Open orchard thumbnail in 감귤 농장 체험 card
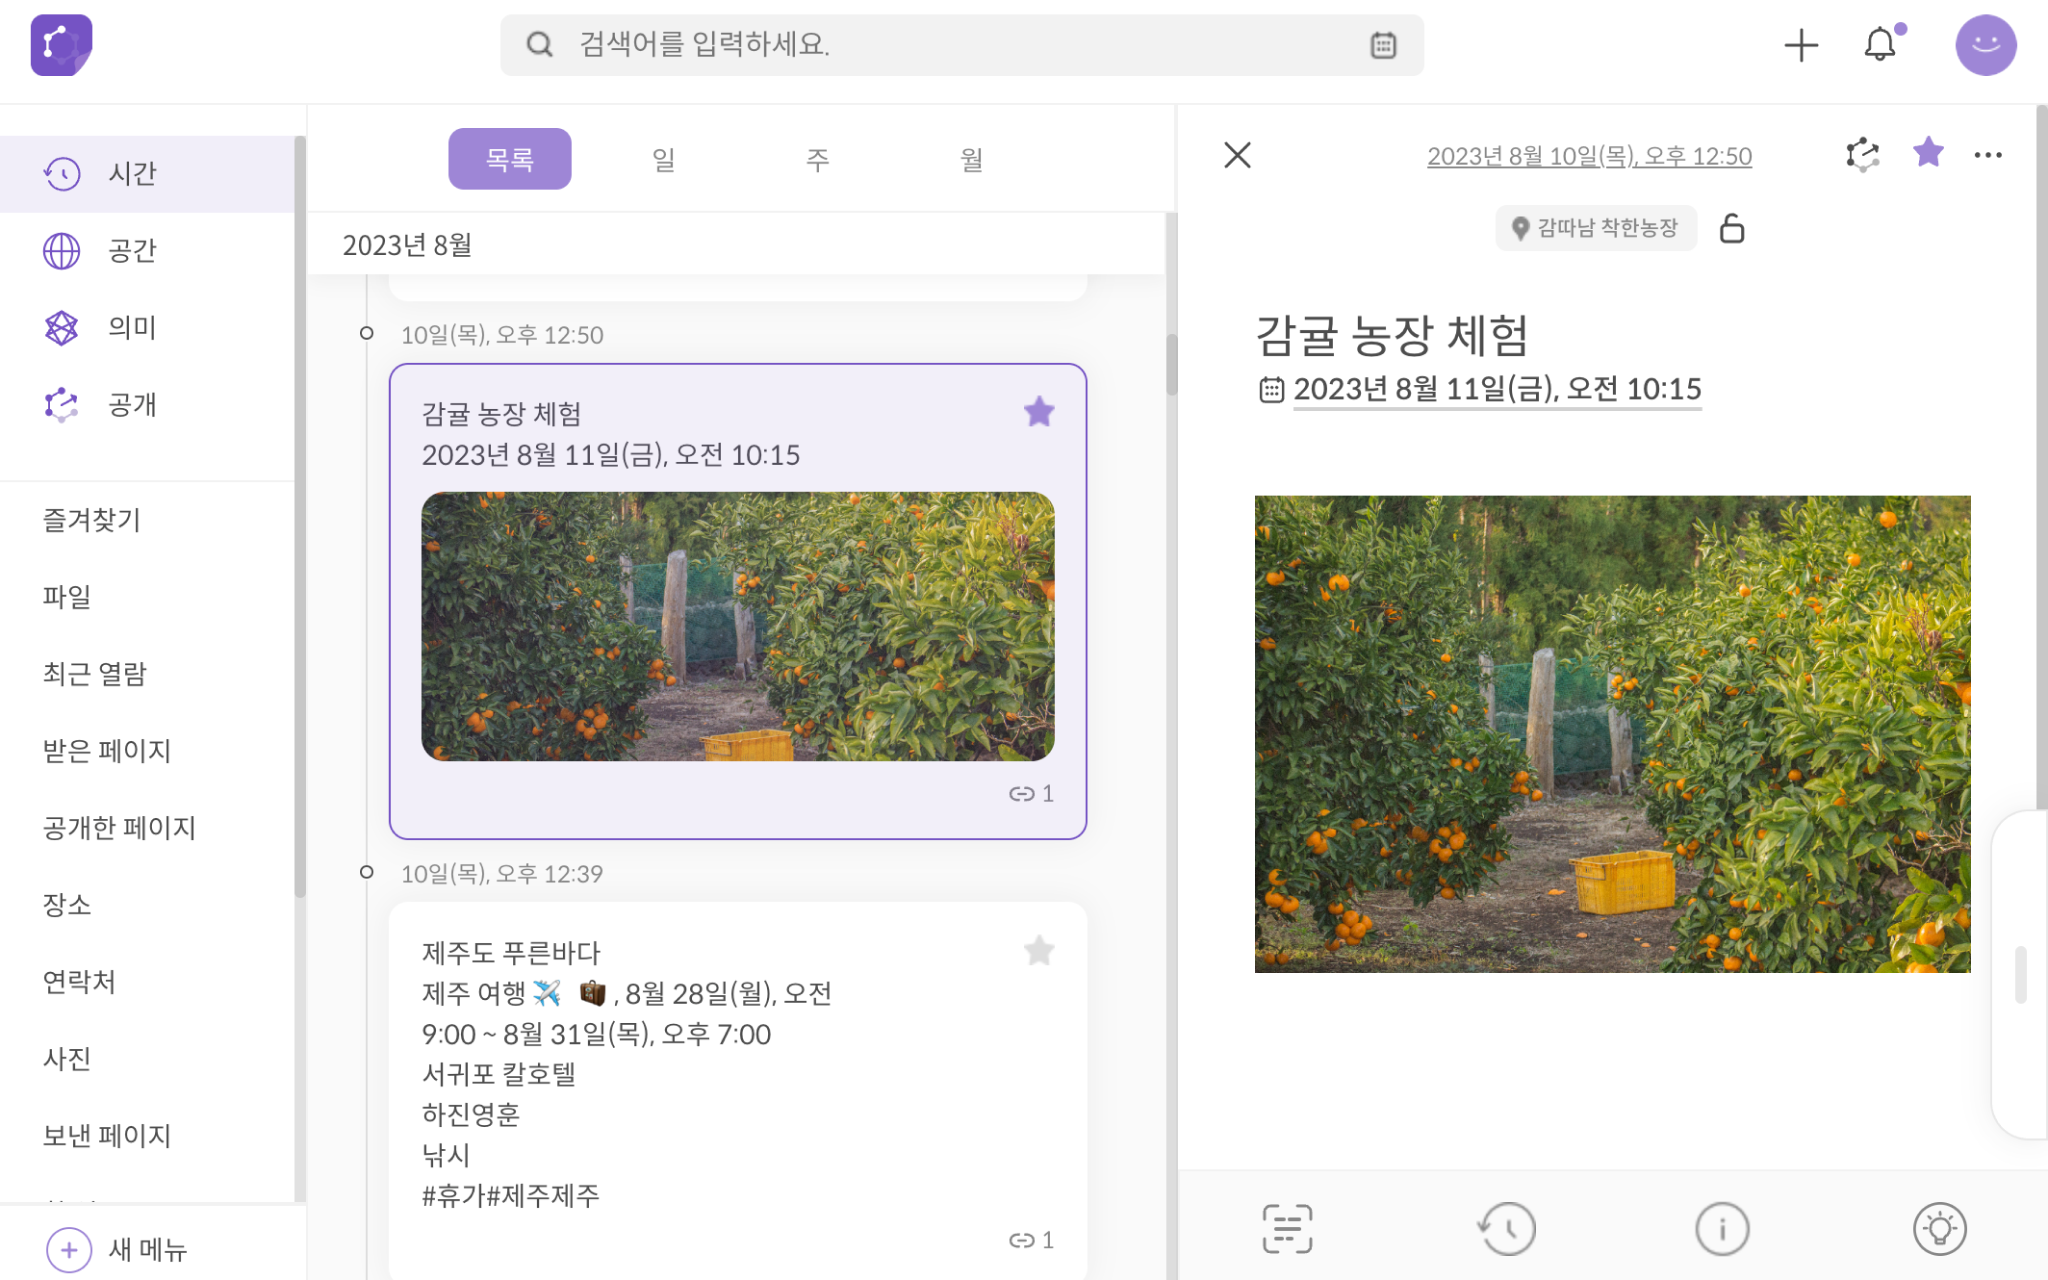The height and width of the screenshot is (1280, 2048). point(738,626)
